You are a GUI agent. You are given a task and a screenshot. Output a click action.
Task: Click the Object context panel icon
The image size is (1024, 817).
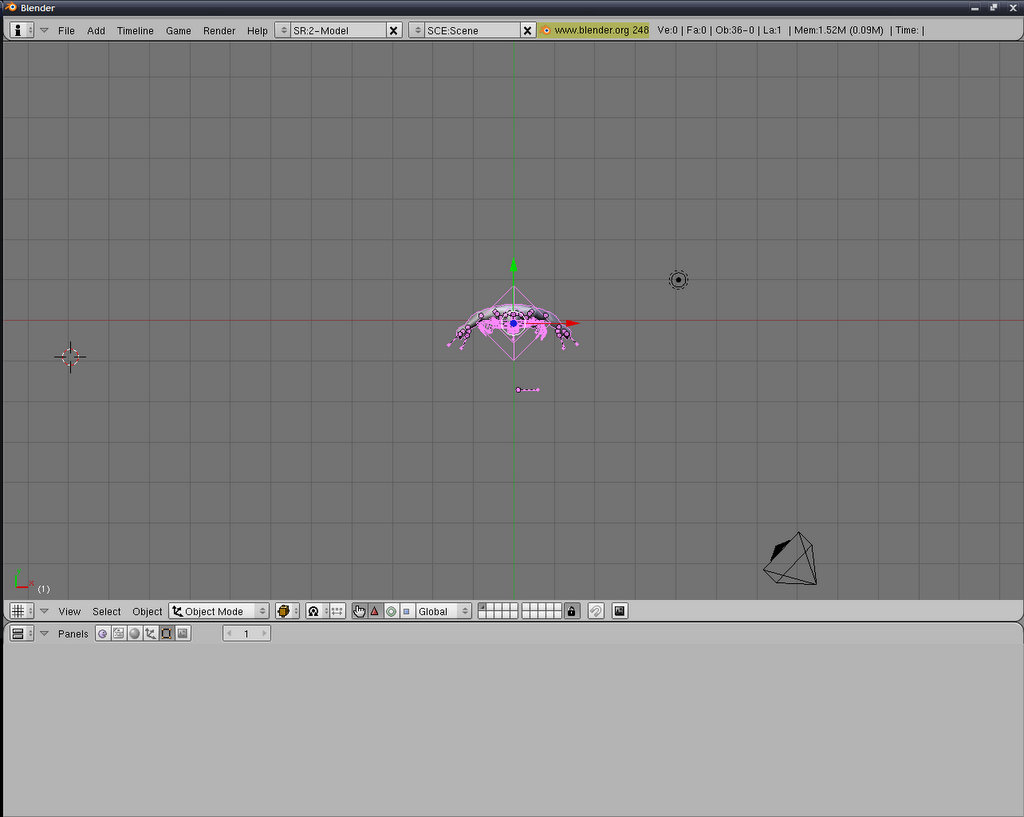tap(150, 634)
